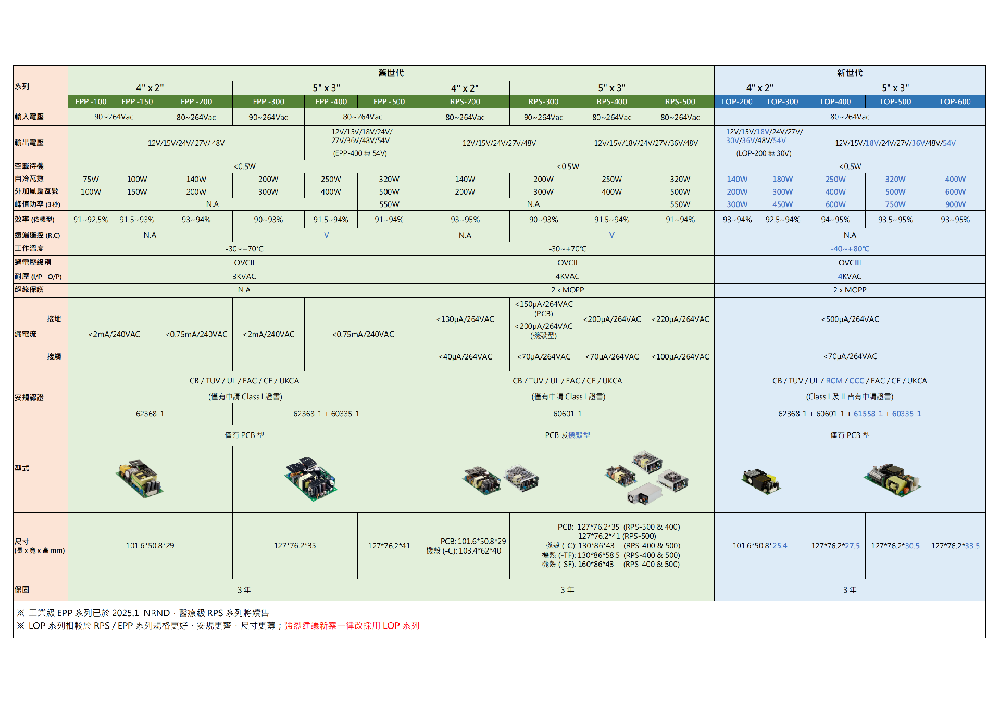Select the LOP-200 blue header cell

(x=738, y=102)
